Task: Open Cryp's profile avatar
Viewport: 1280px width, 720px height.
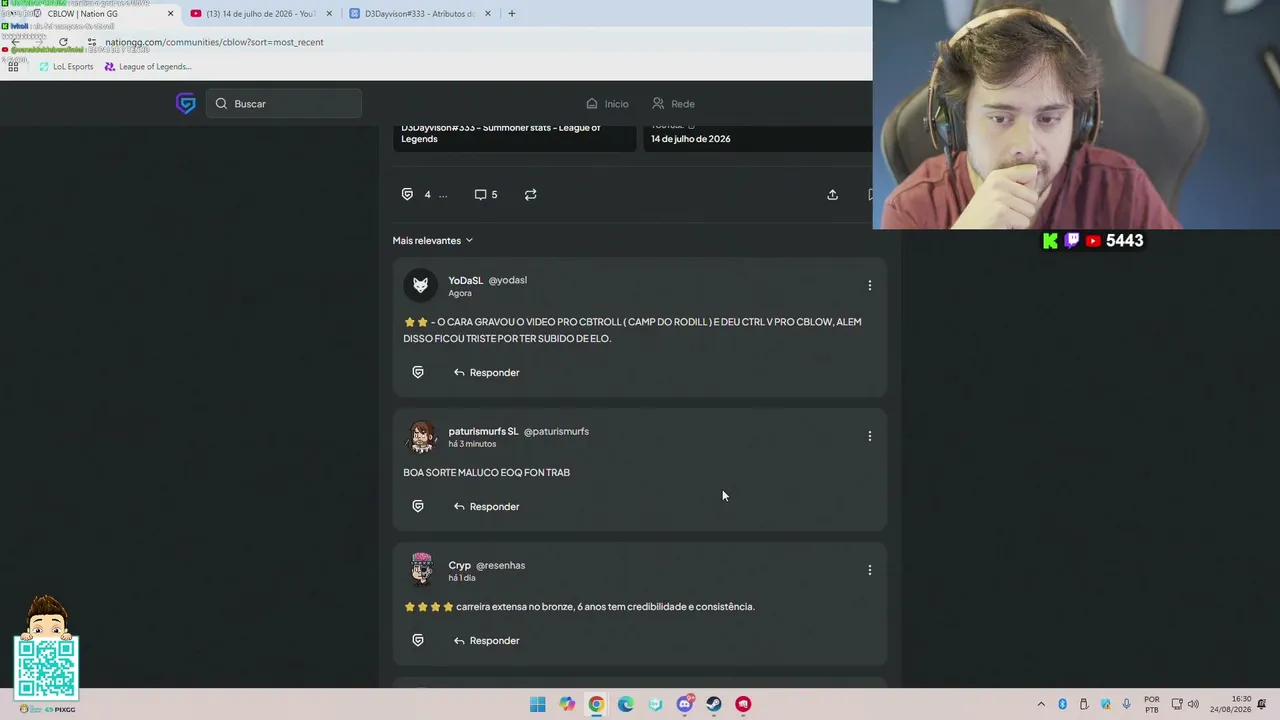Action: pos(421,571)
